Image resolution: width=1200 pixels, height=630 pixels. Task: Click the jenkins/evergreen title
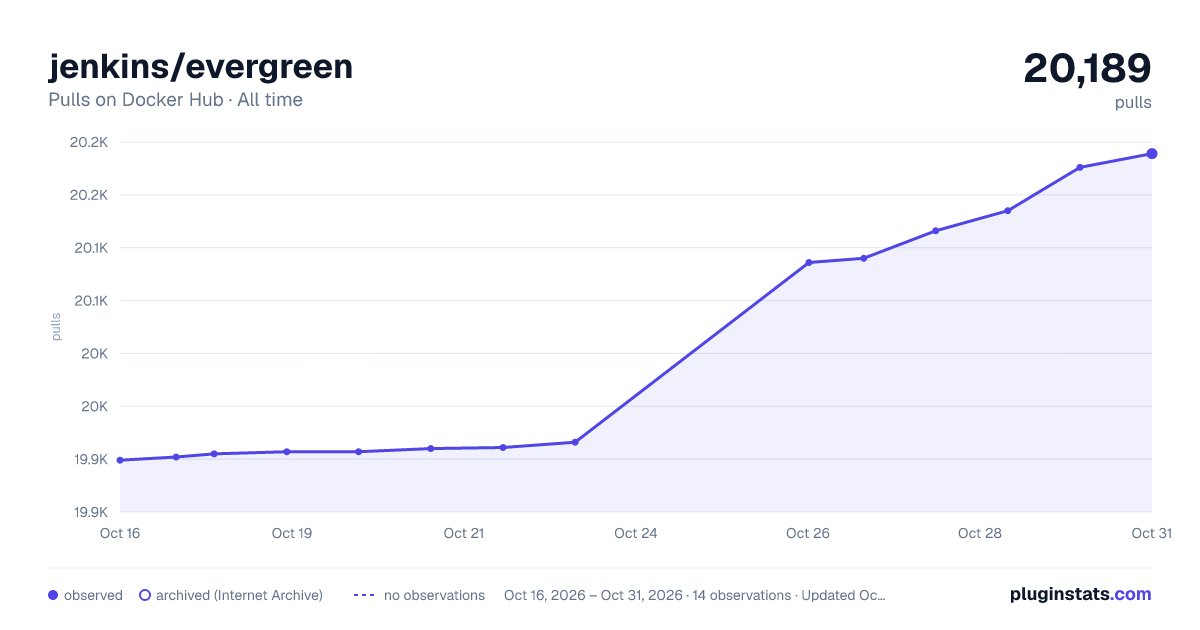coord(200,67)
